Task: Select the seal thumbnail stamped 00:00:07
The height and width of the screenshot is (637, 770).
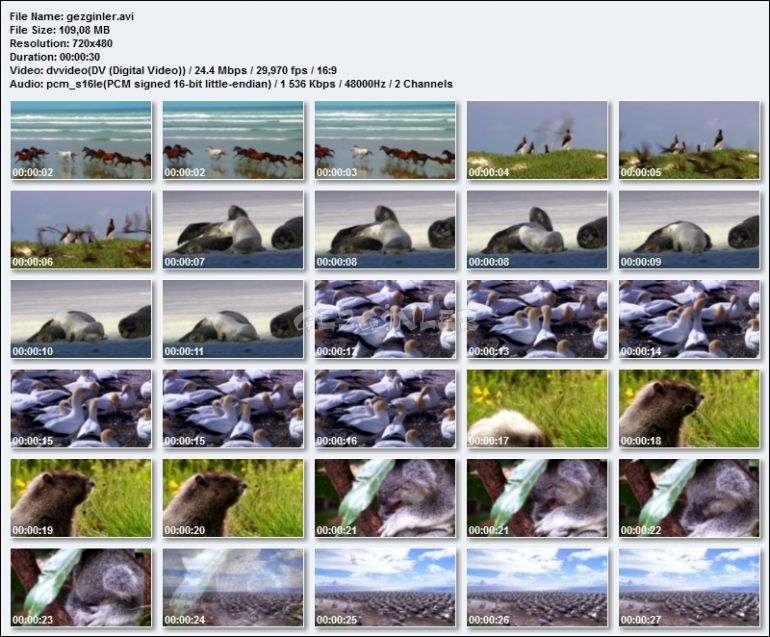Action: pos(233,229)
